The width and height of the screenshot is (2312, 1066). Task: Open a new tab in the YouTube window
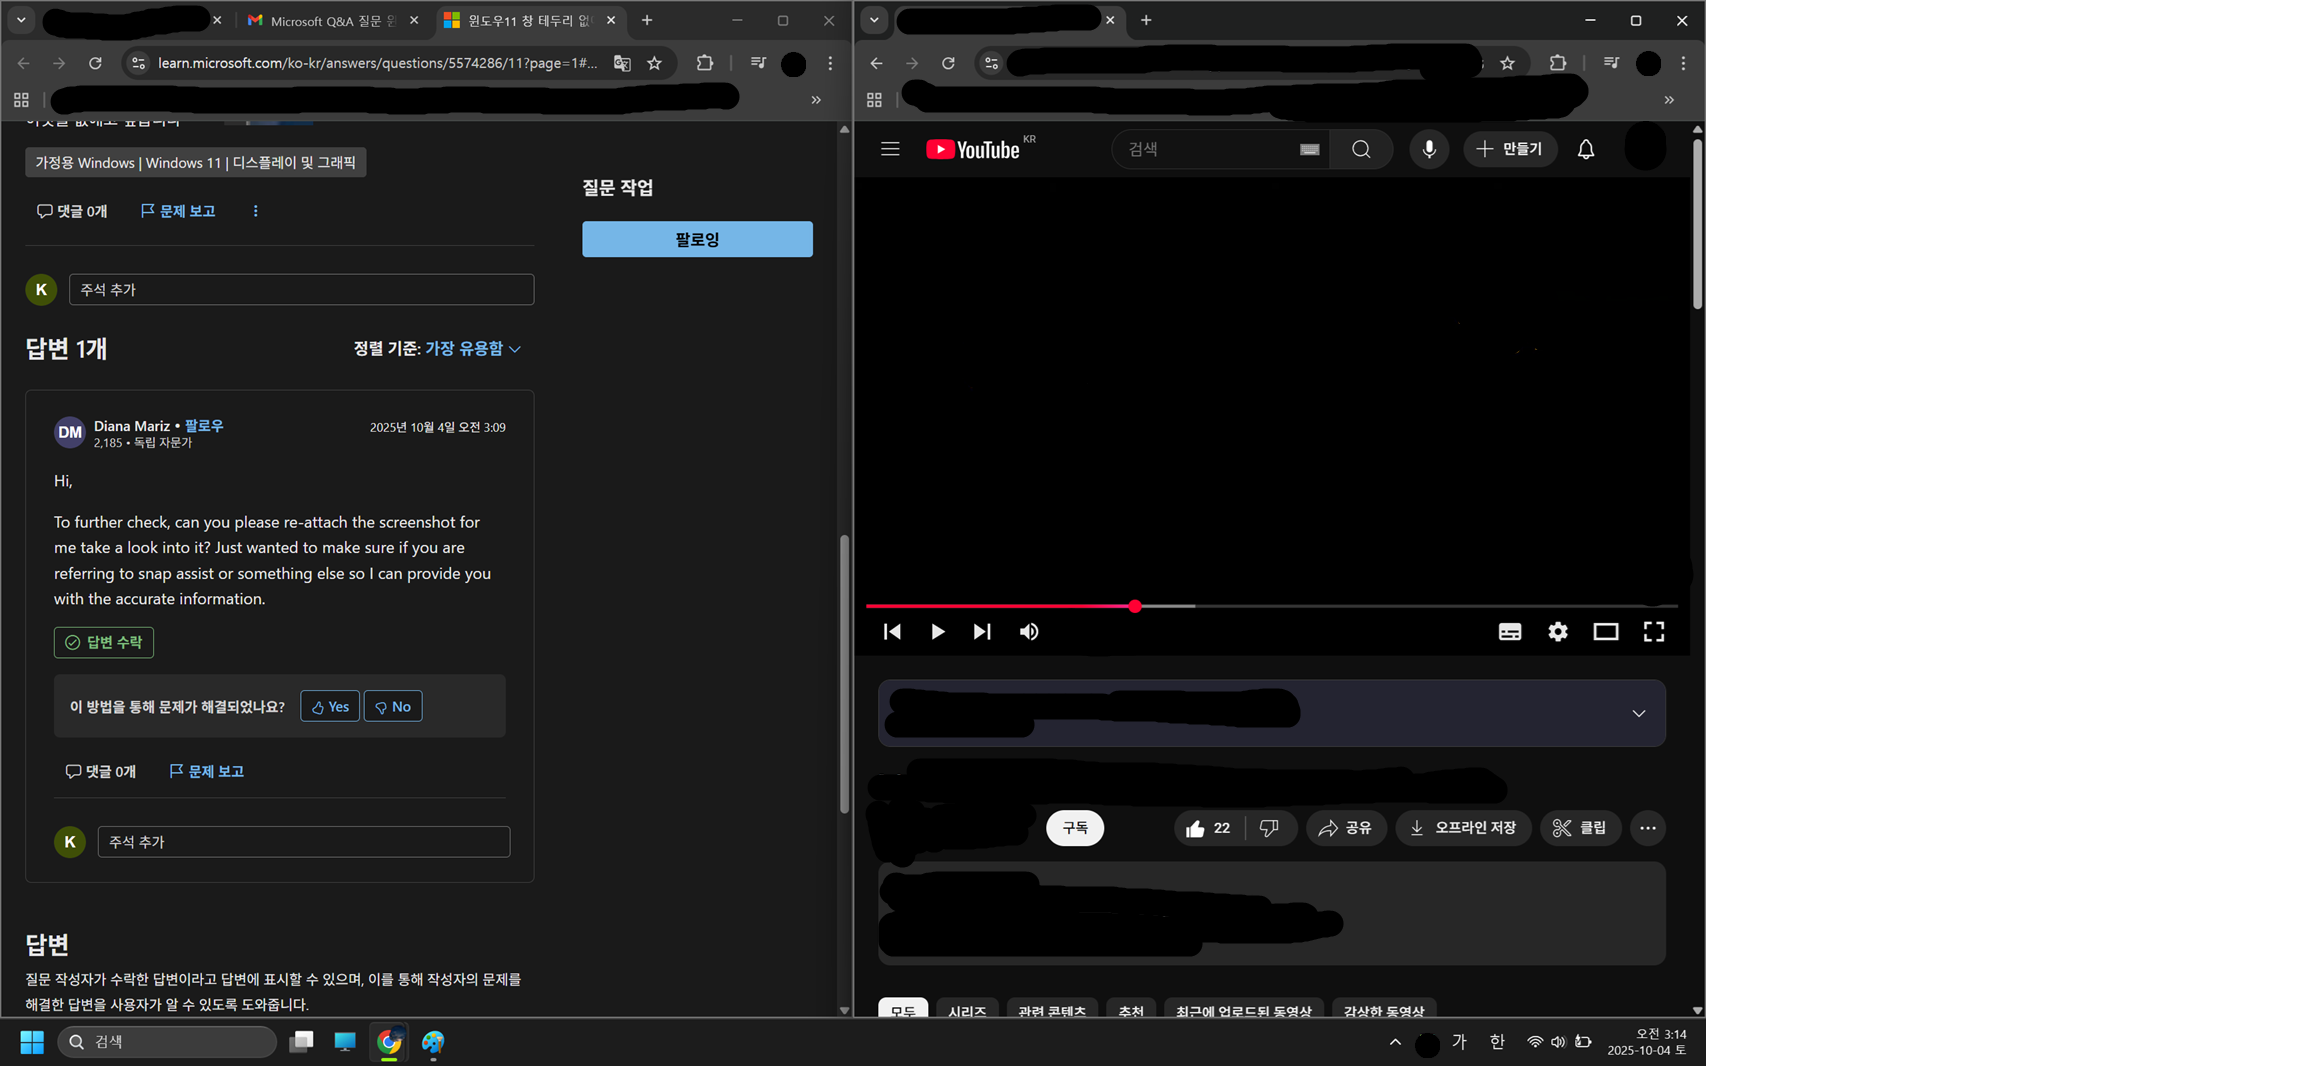[x=1146, y=20]
